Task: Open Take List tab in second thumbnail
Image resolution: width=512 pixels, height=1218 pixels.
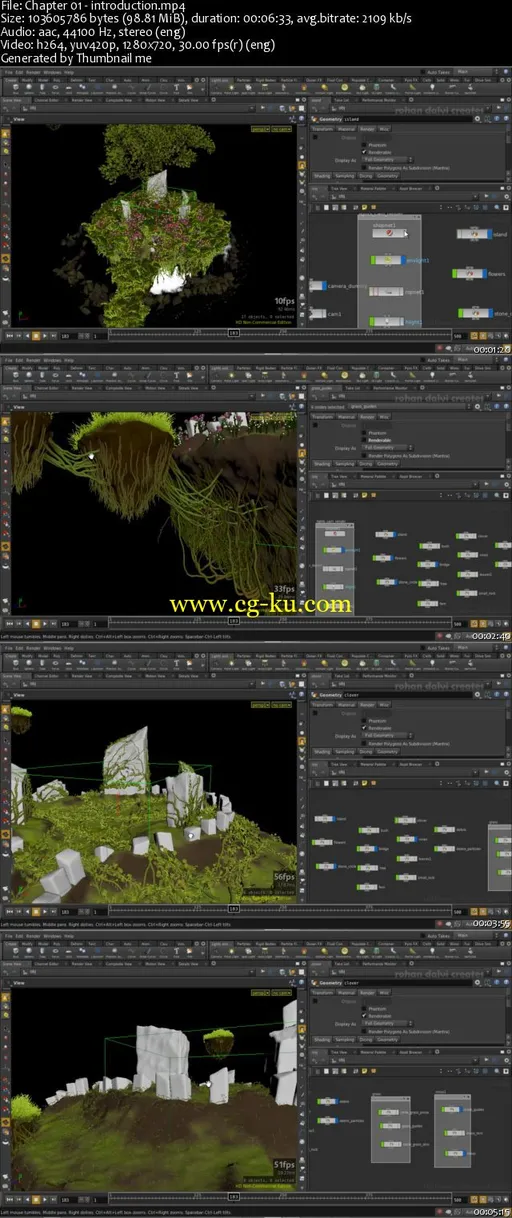Action: tap(353, 388)
